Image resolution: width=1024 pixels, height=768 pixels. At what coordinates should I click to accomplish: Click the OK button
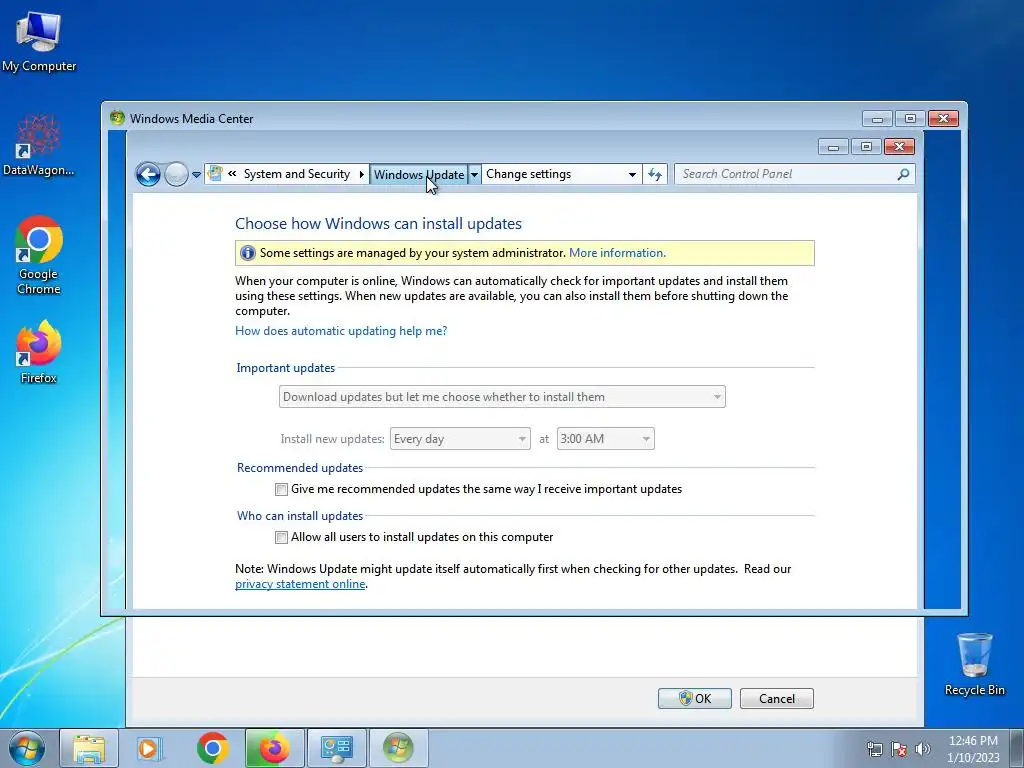694,699
